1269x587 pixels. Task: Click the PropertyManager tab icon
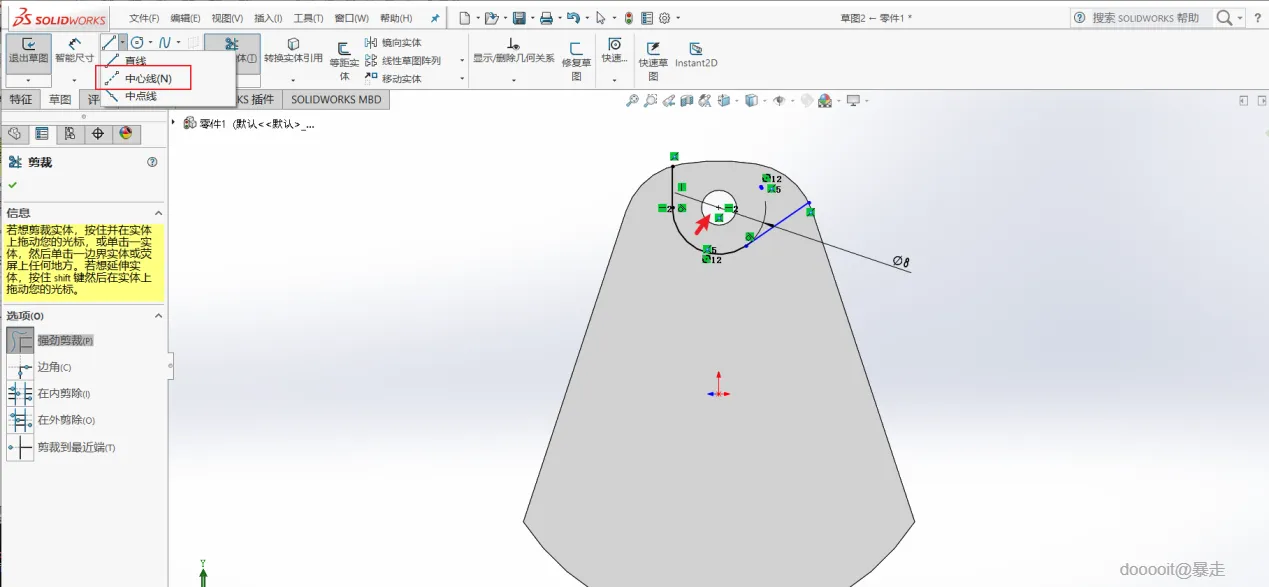[x=42, y=134]
